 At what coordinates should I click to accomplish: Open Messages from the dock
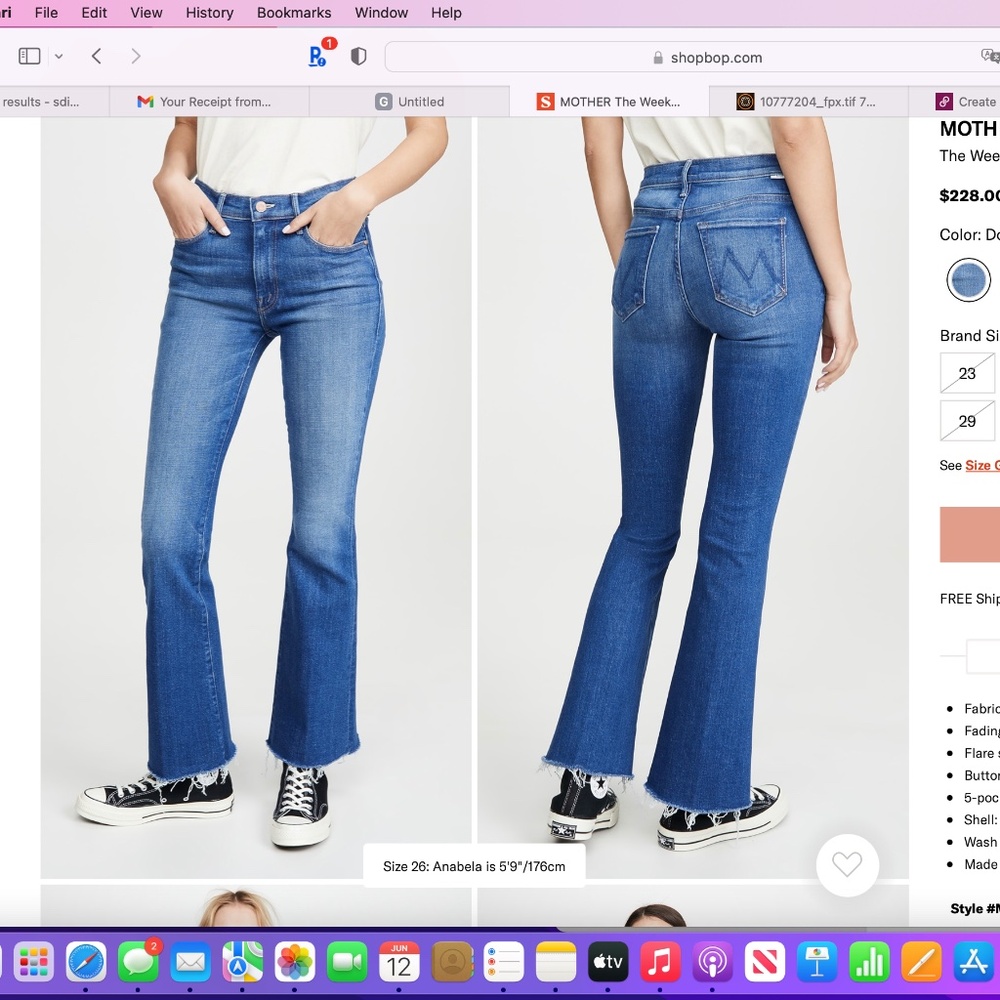pos(138,962)
